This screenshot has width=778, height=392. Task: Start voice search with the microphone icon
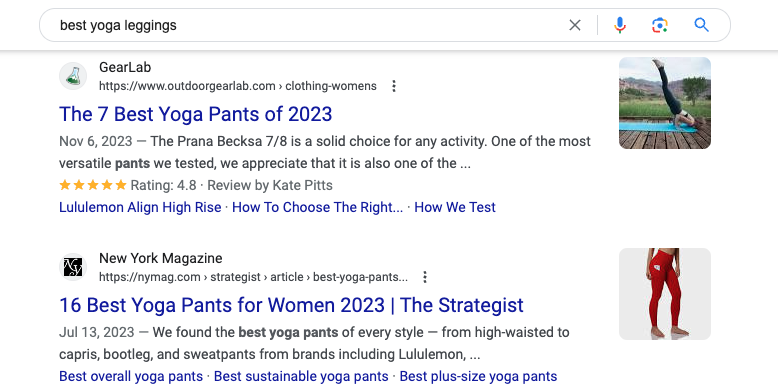[x=620, y=25]
